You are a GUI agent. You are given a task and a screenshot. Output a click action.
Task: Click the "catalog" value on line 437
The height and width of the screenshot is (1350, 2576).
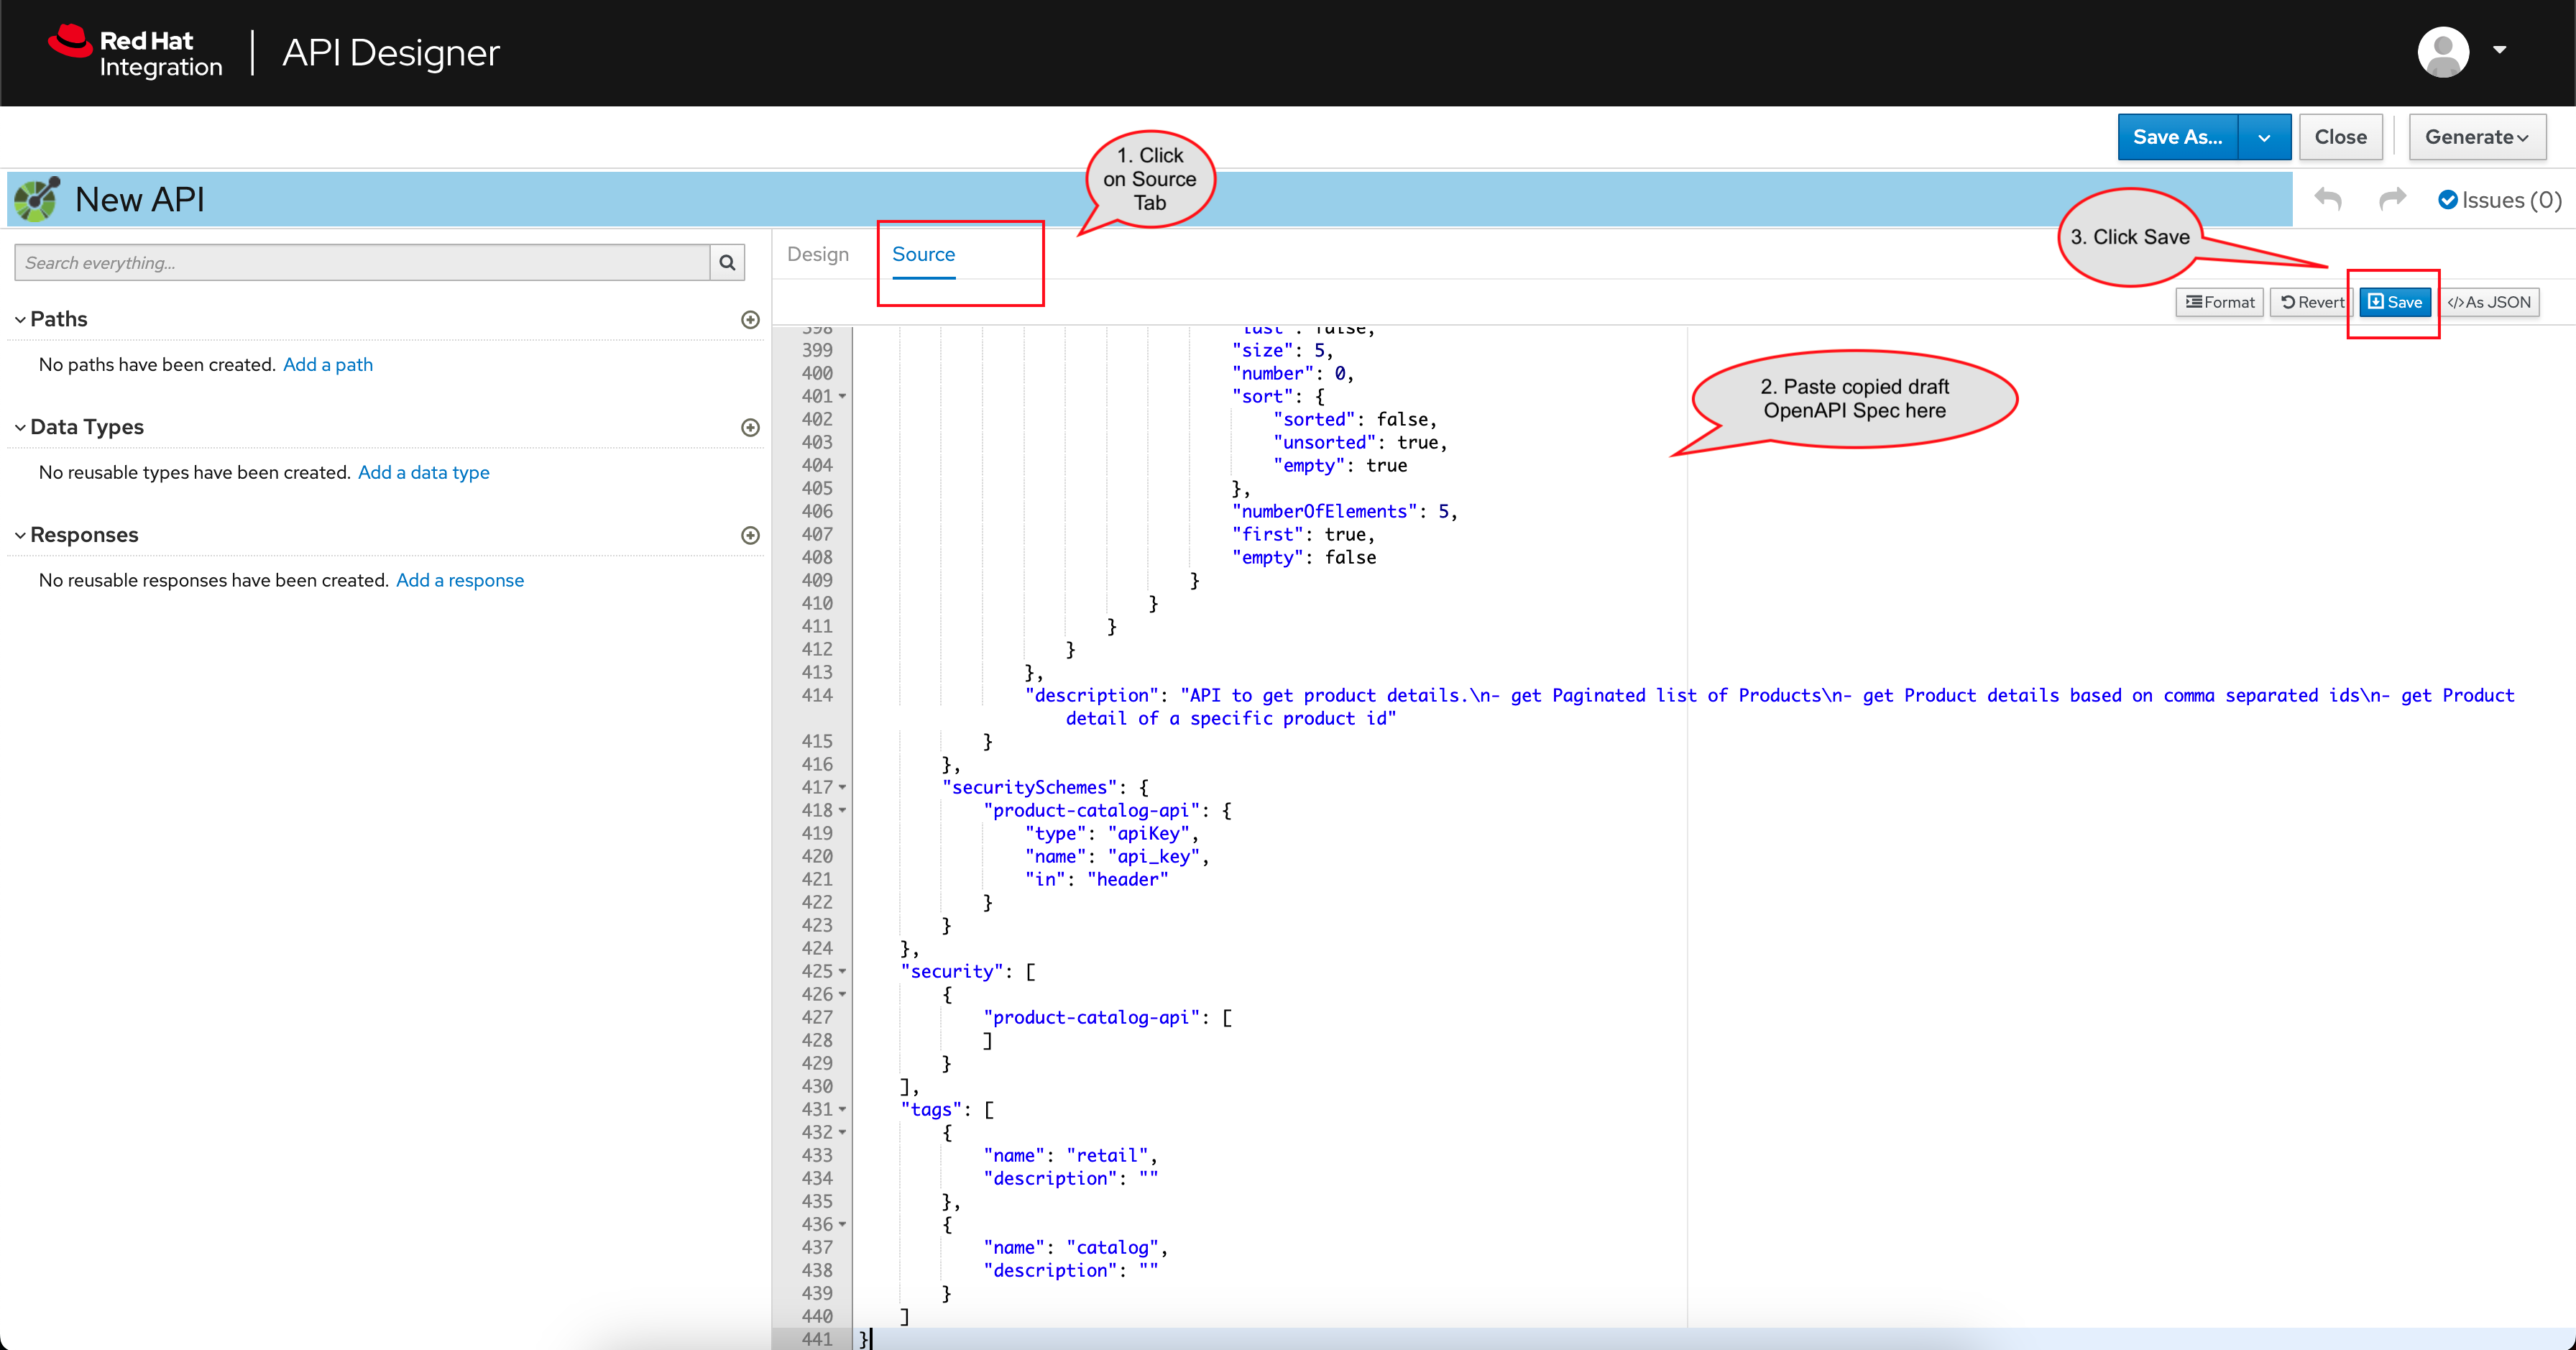(1112, 1248)
